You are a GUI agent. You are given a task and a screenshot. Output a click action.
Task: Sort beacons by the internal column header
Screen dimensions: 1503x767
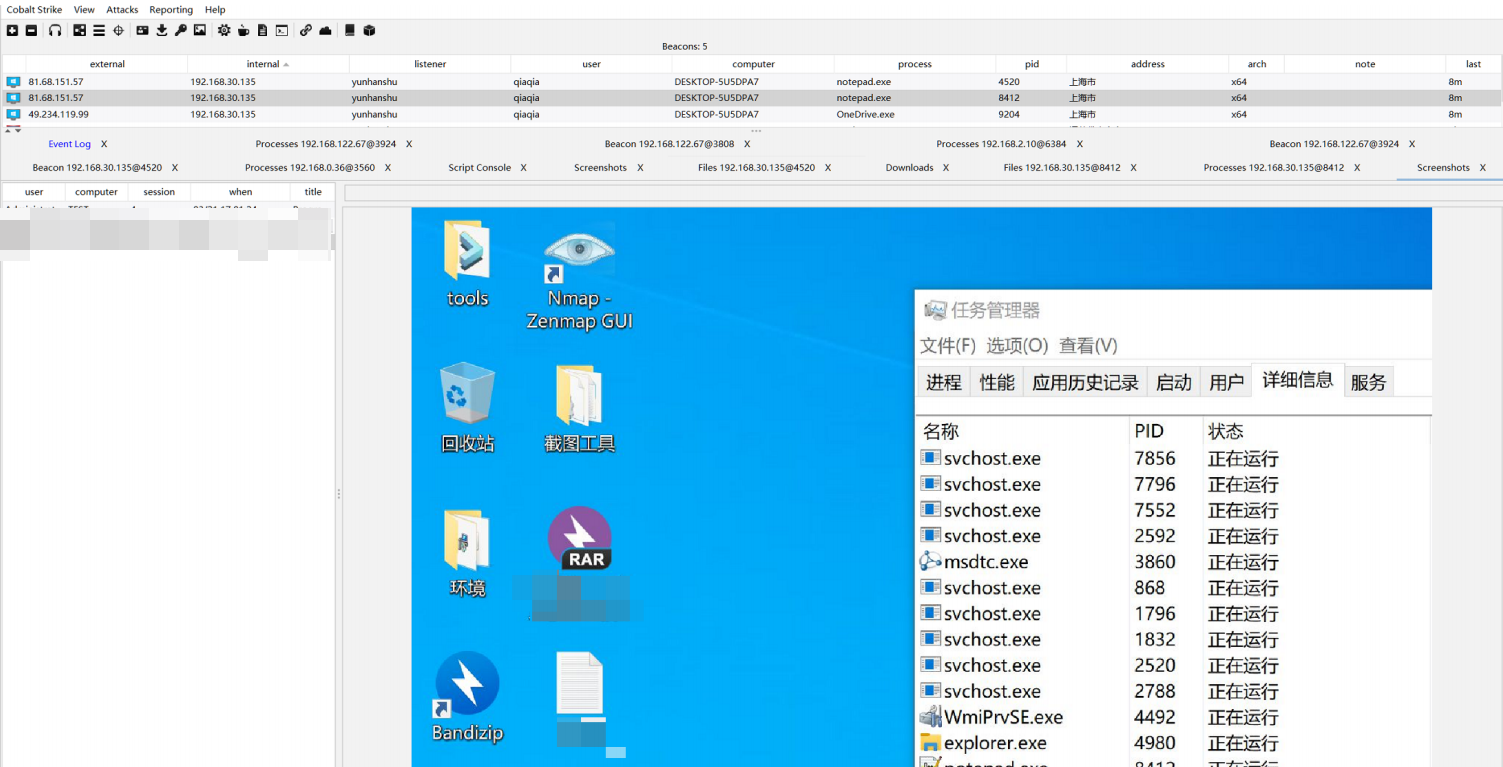point(263,64)
